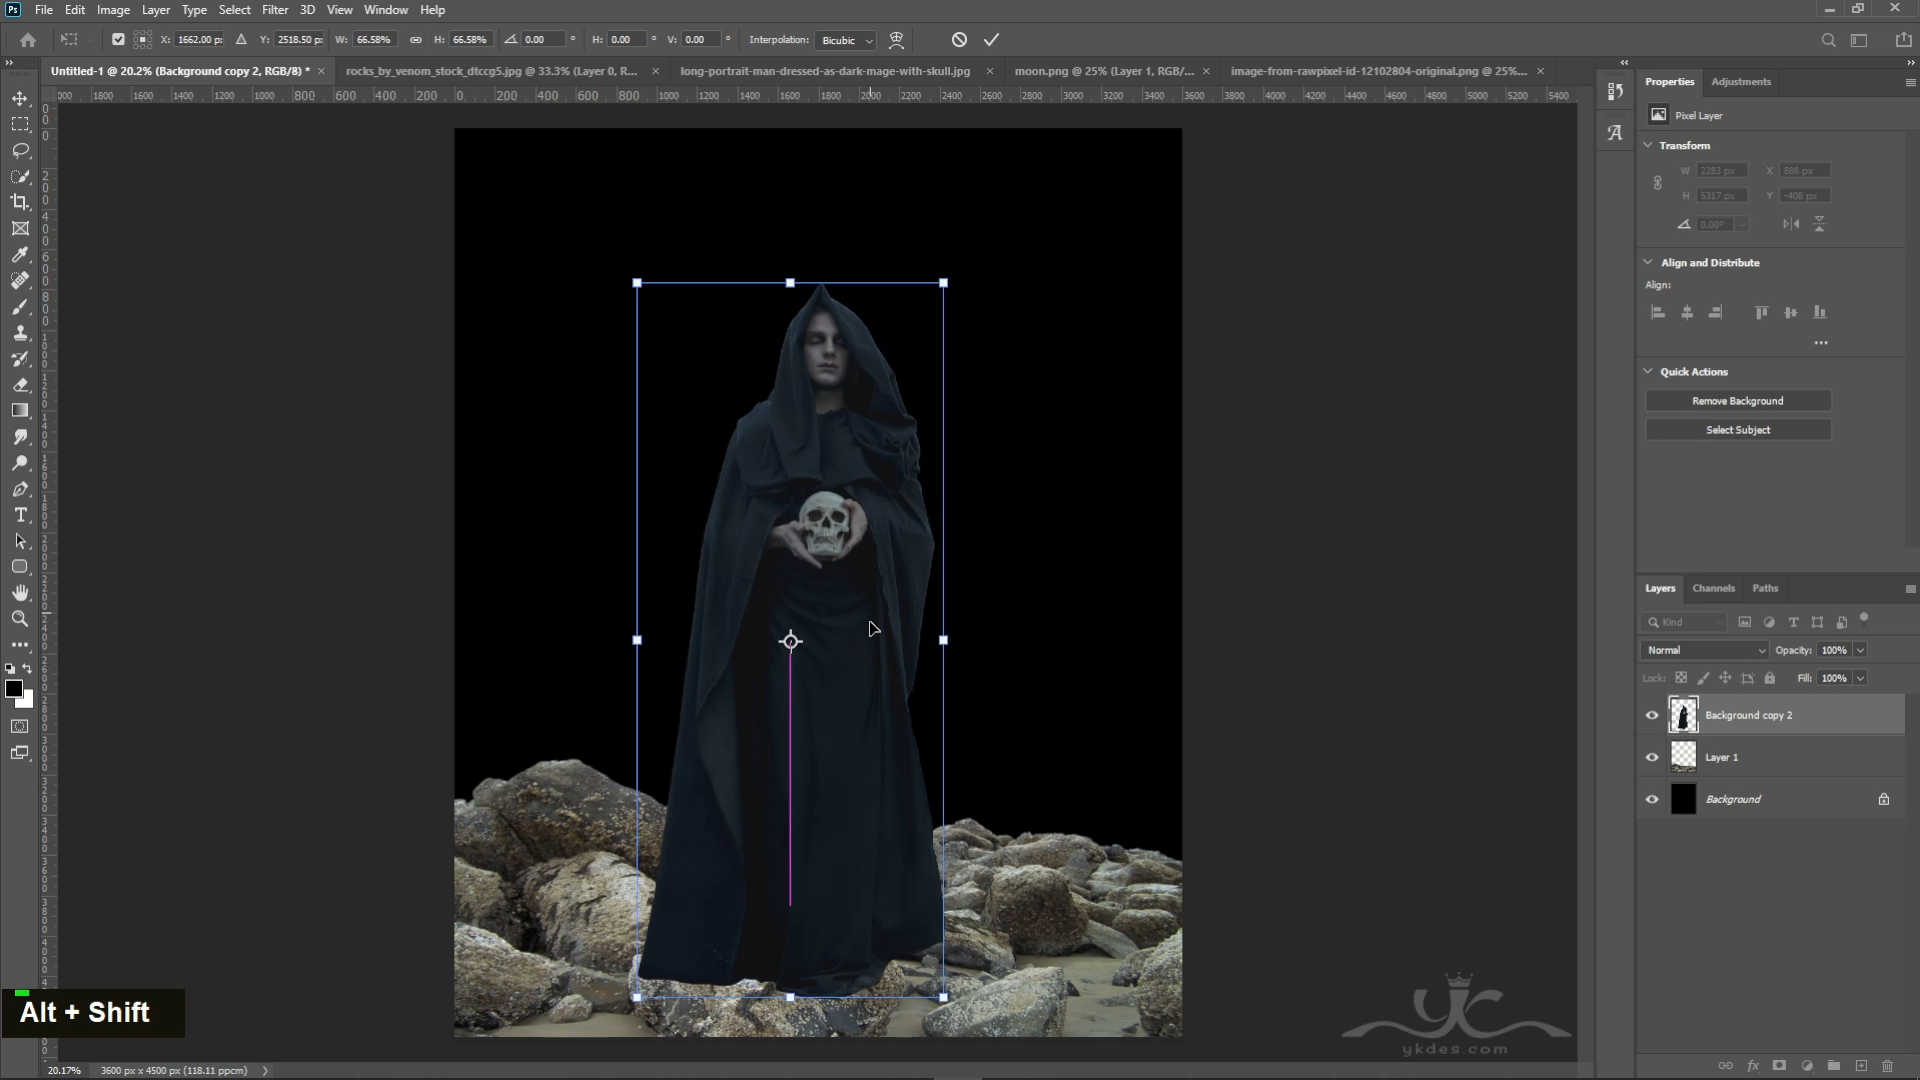This screenshot has height=1080, width=1920.
Task: Toggle reference point checkbox in options bar
Action: click(118, 40)
